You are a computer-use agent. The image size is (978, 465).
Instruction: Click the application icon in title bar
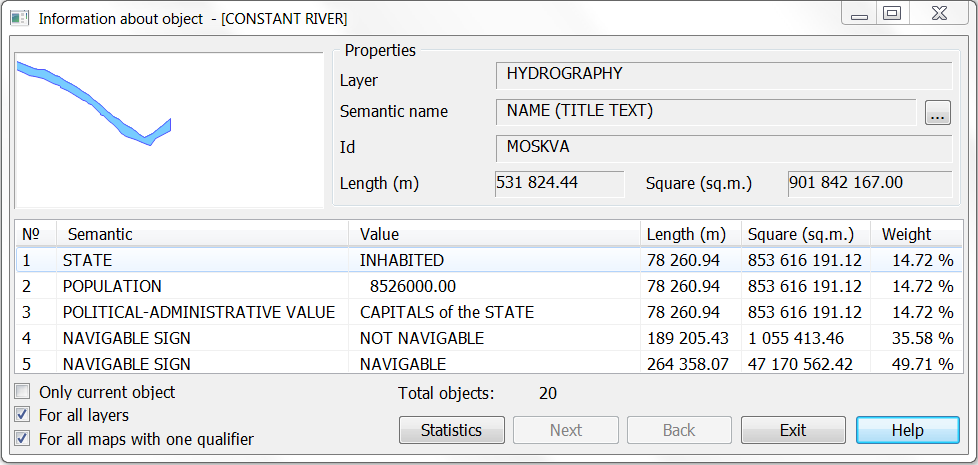tap(19, 18)
